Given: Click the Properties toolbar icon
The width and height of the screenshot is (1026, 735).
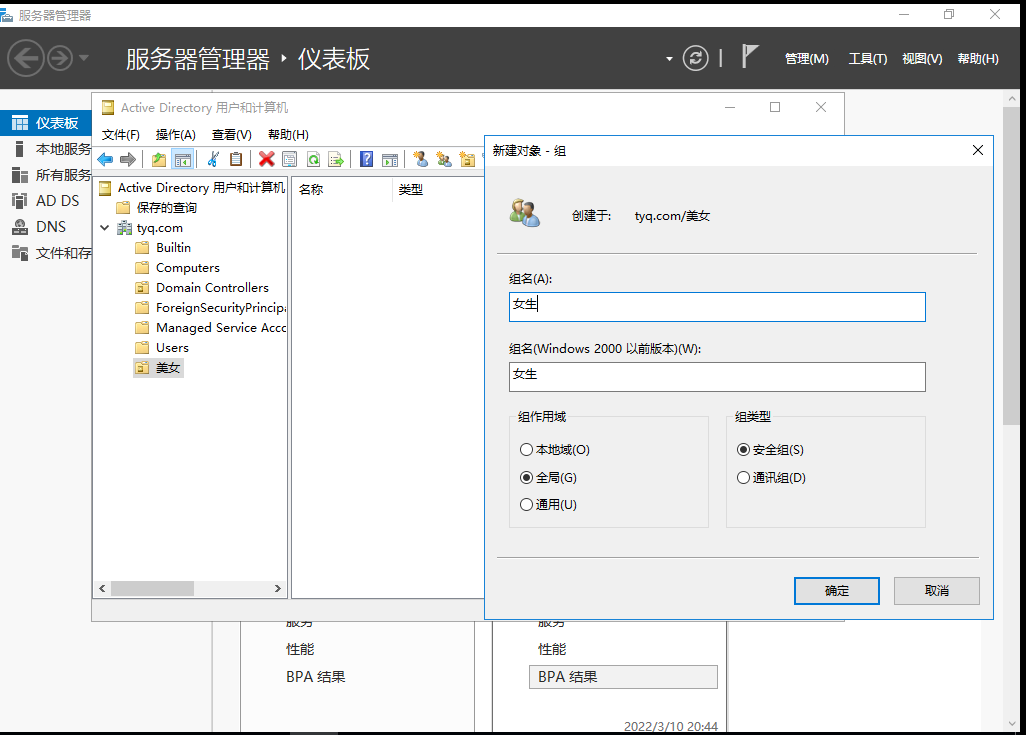Looking at the screenshot, I should tap(289, 159).
